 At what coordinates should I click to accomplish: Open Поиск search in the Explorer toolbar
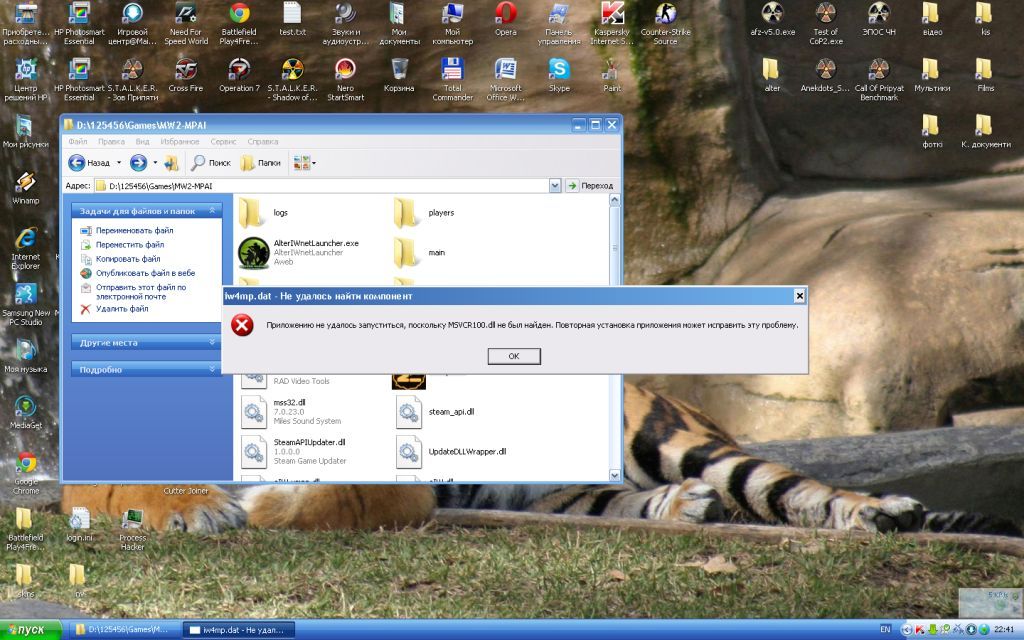pyautogui.click(x=211, y=163)
